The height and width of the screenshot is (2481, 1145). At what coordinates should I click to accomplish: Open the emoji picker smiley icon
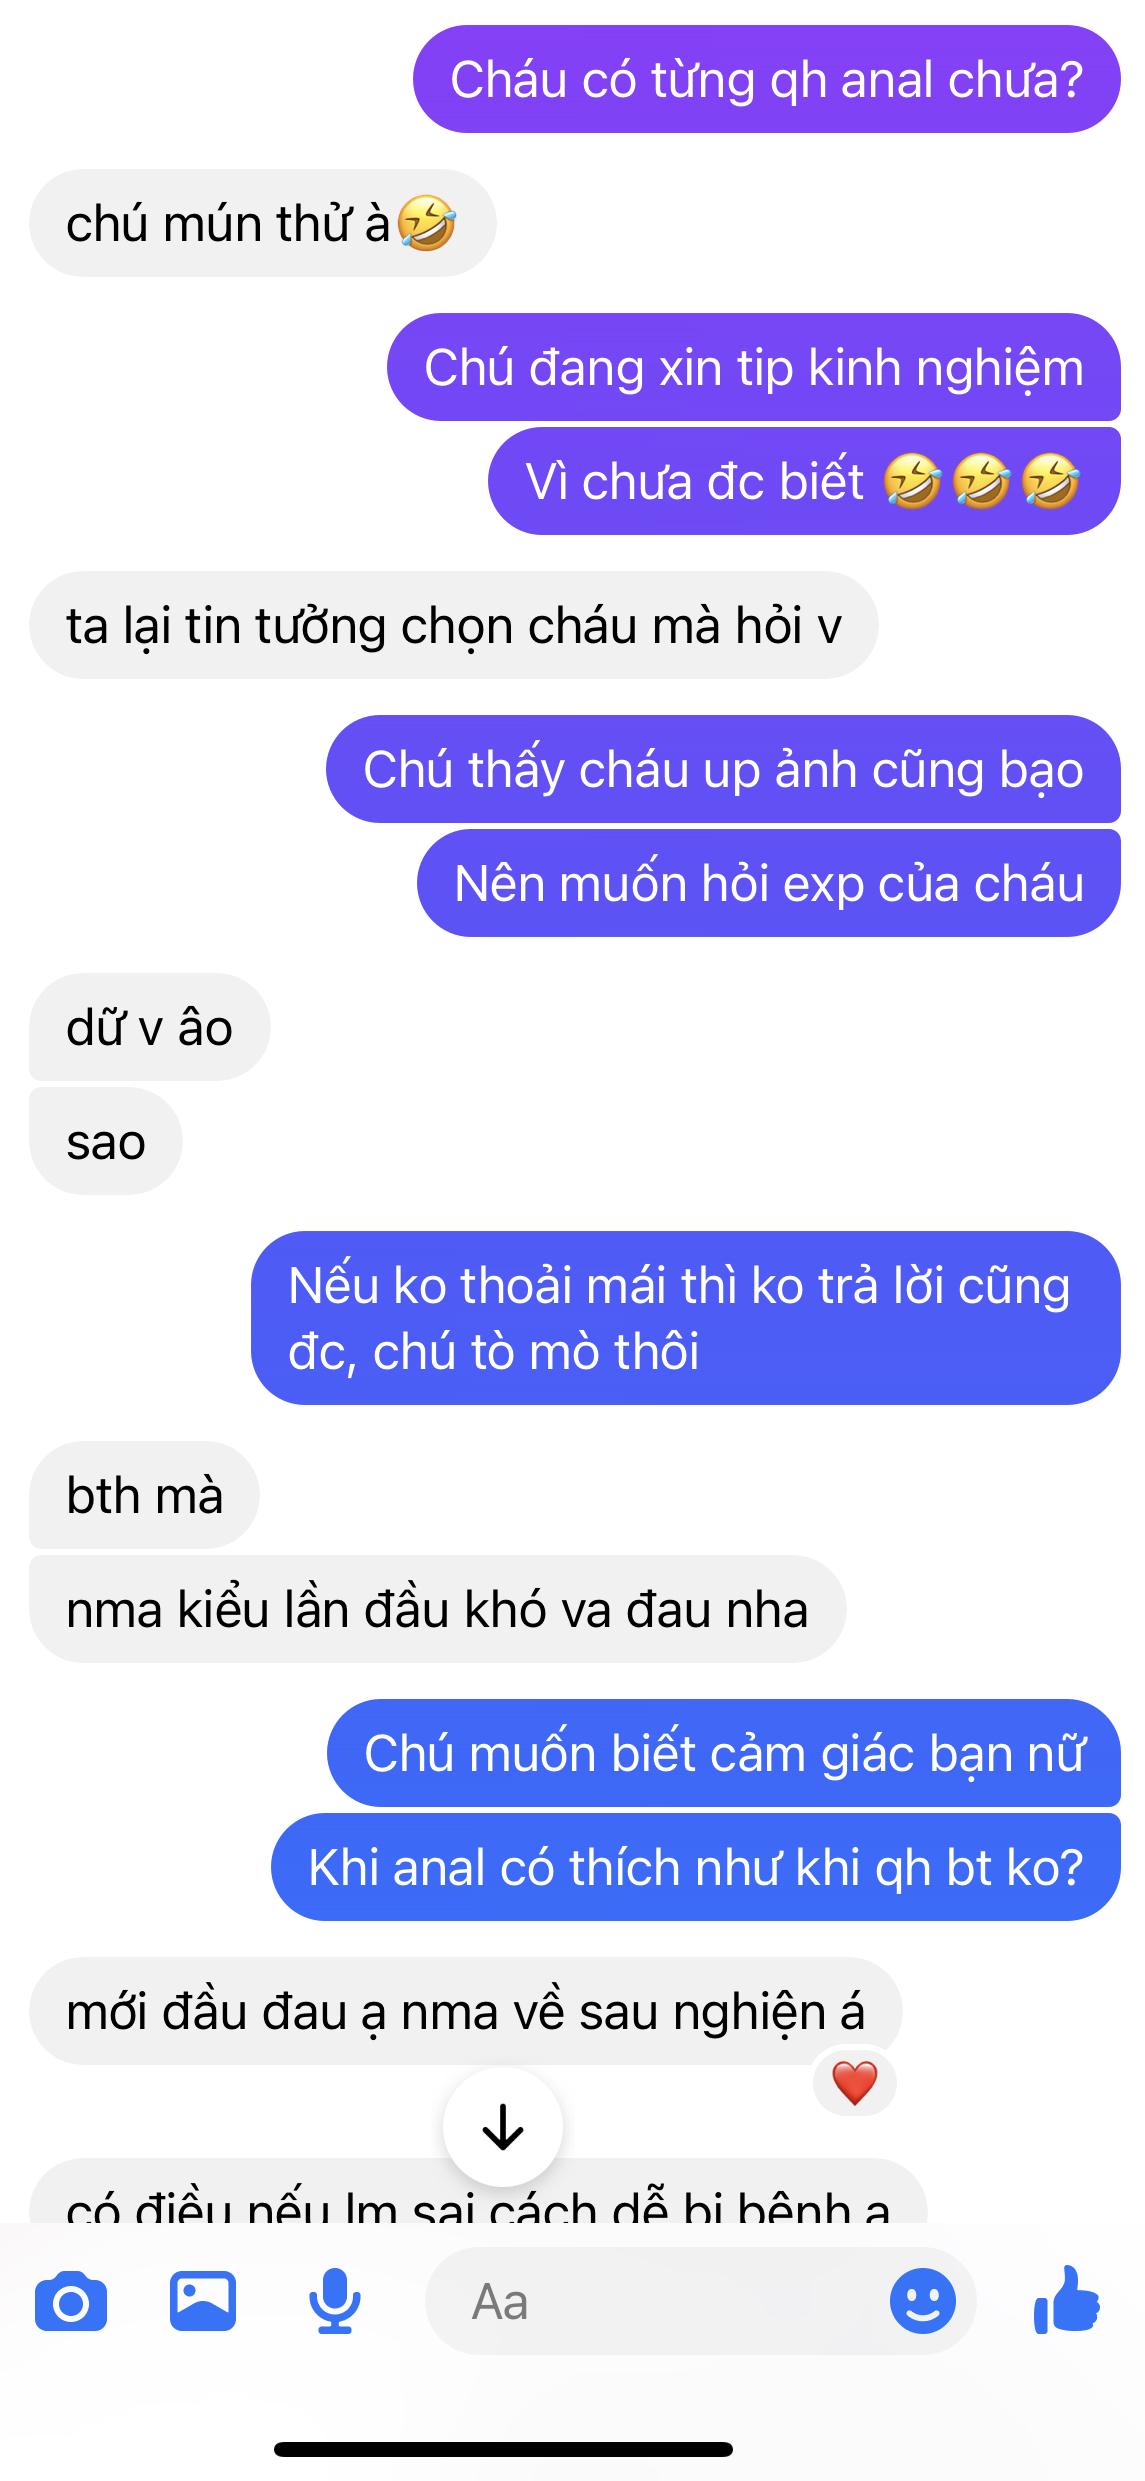pyautogui.click(x=922, y=2301)
